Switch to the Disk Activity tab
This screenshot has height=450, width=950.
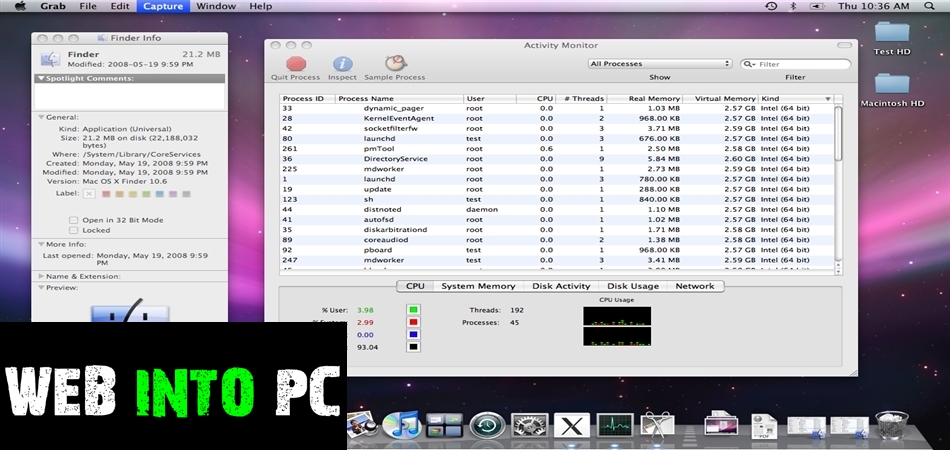(x=561, y=286)
